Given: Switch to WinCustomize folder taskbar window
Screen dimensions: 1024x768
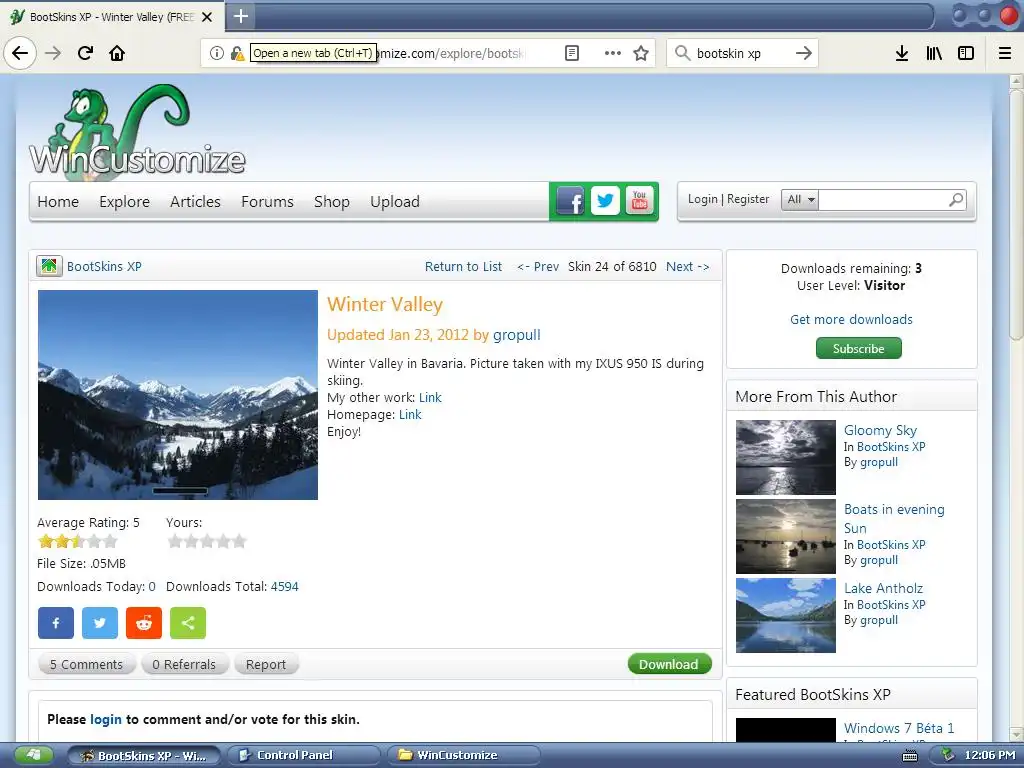Looking at the screenshot, I should (x=464, y=756).
